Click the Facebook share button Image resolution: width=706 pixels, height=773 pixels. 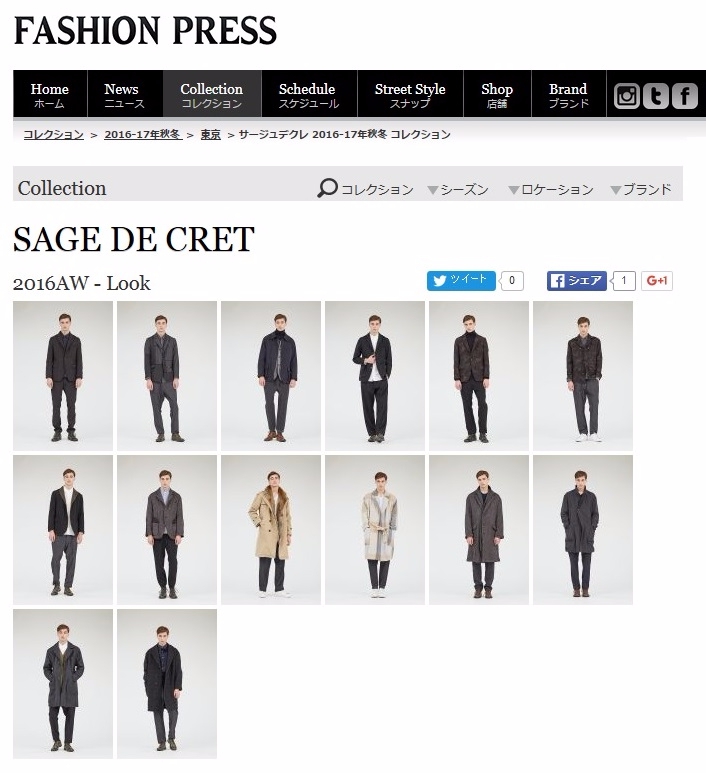[x=576, y=281]
